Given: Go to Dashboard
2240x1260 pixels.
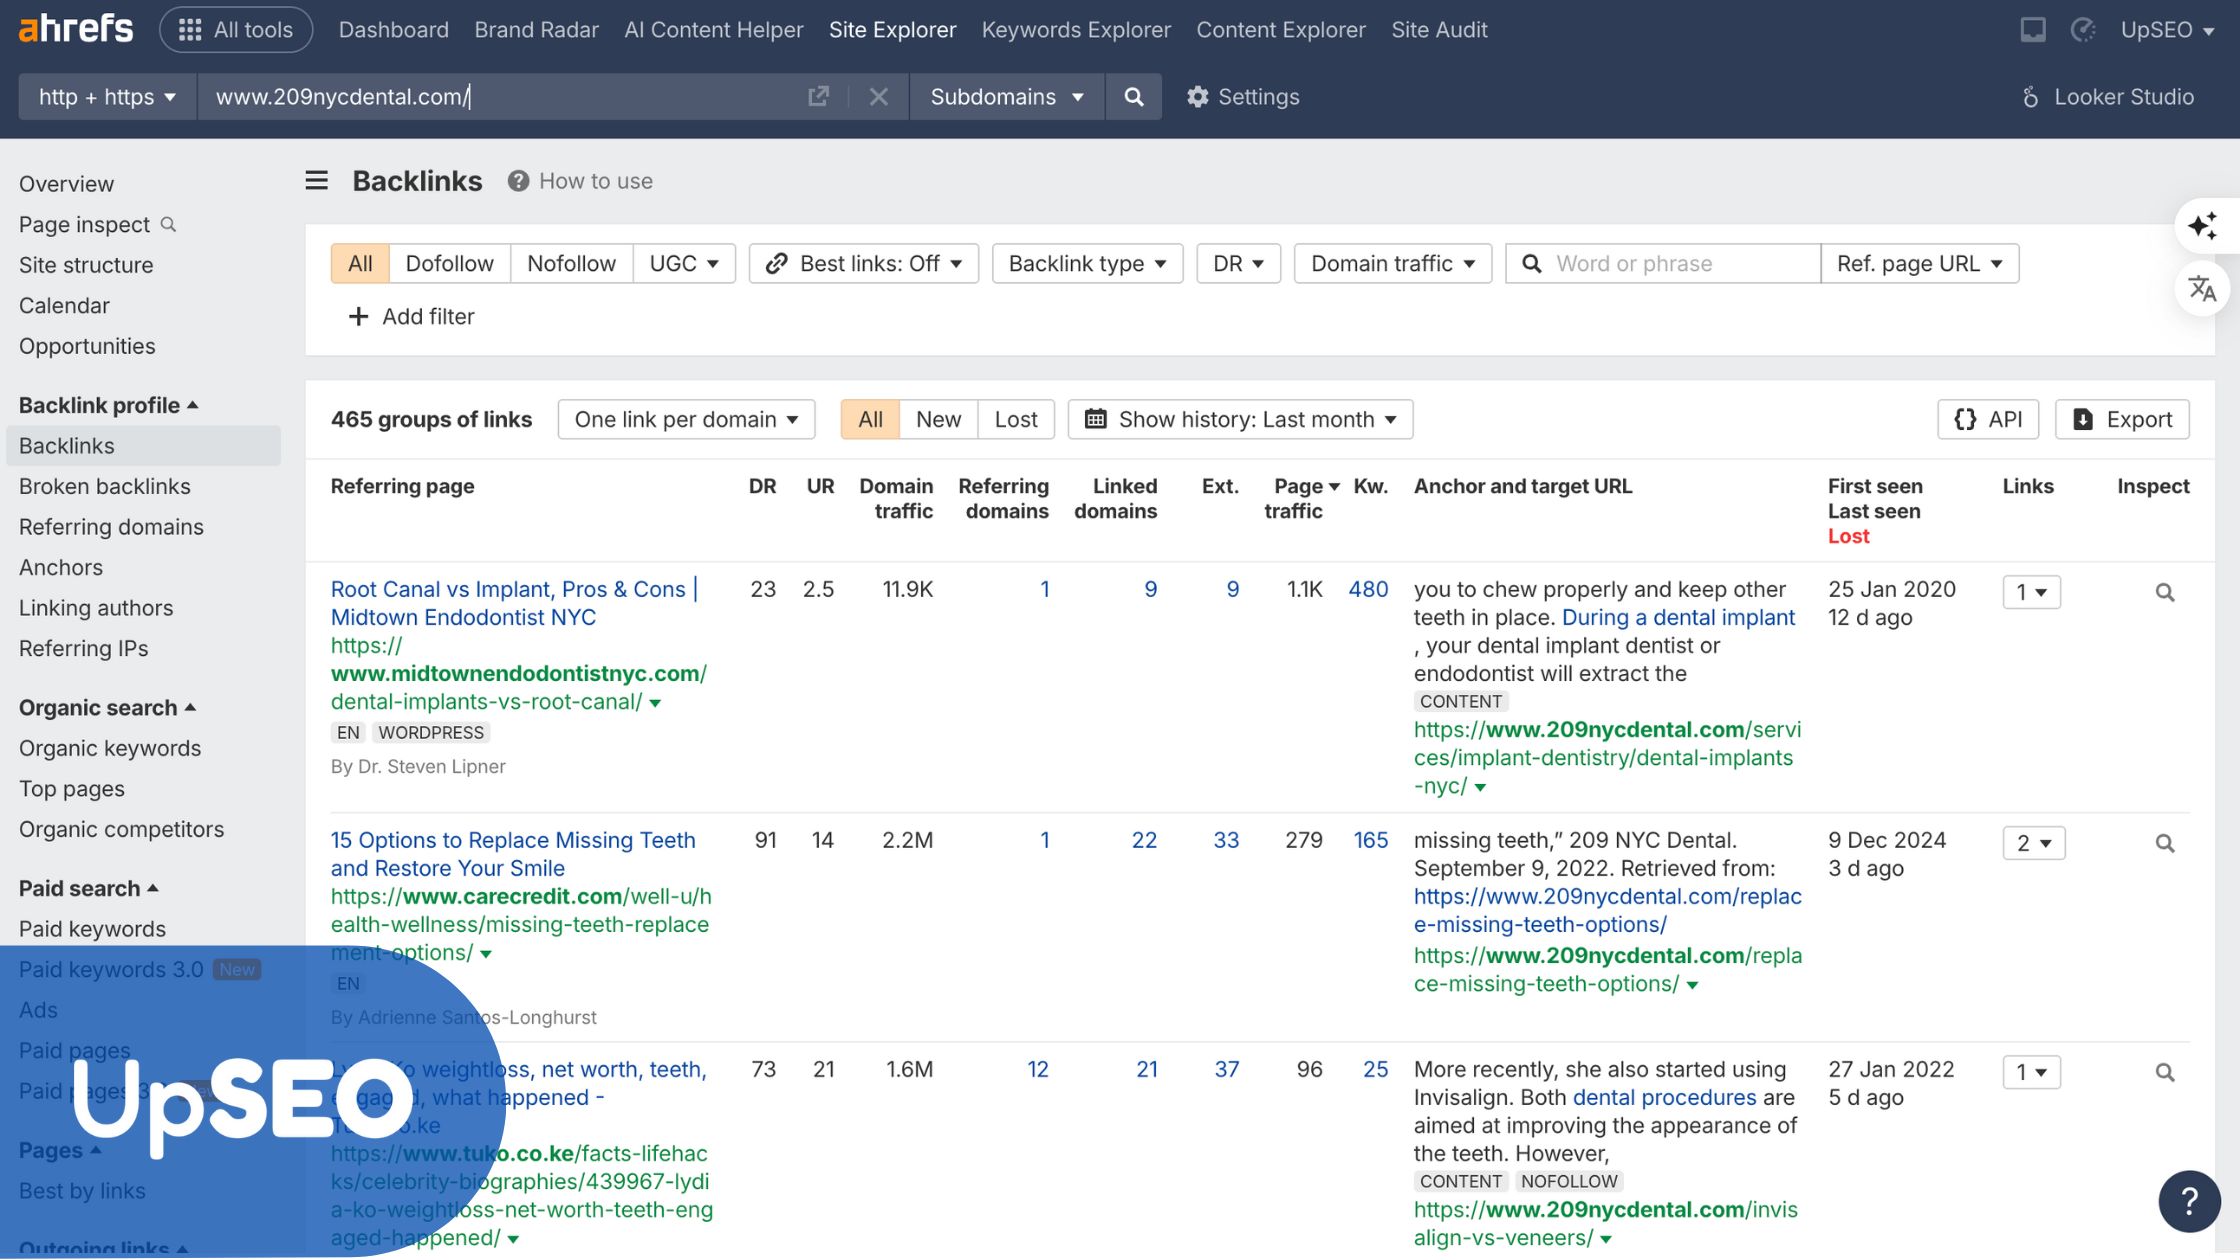Looking at the screenshot, I should (x=394, y=30).
